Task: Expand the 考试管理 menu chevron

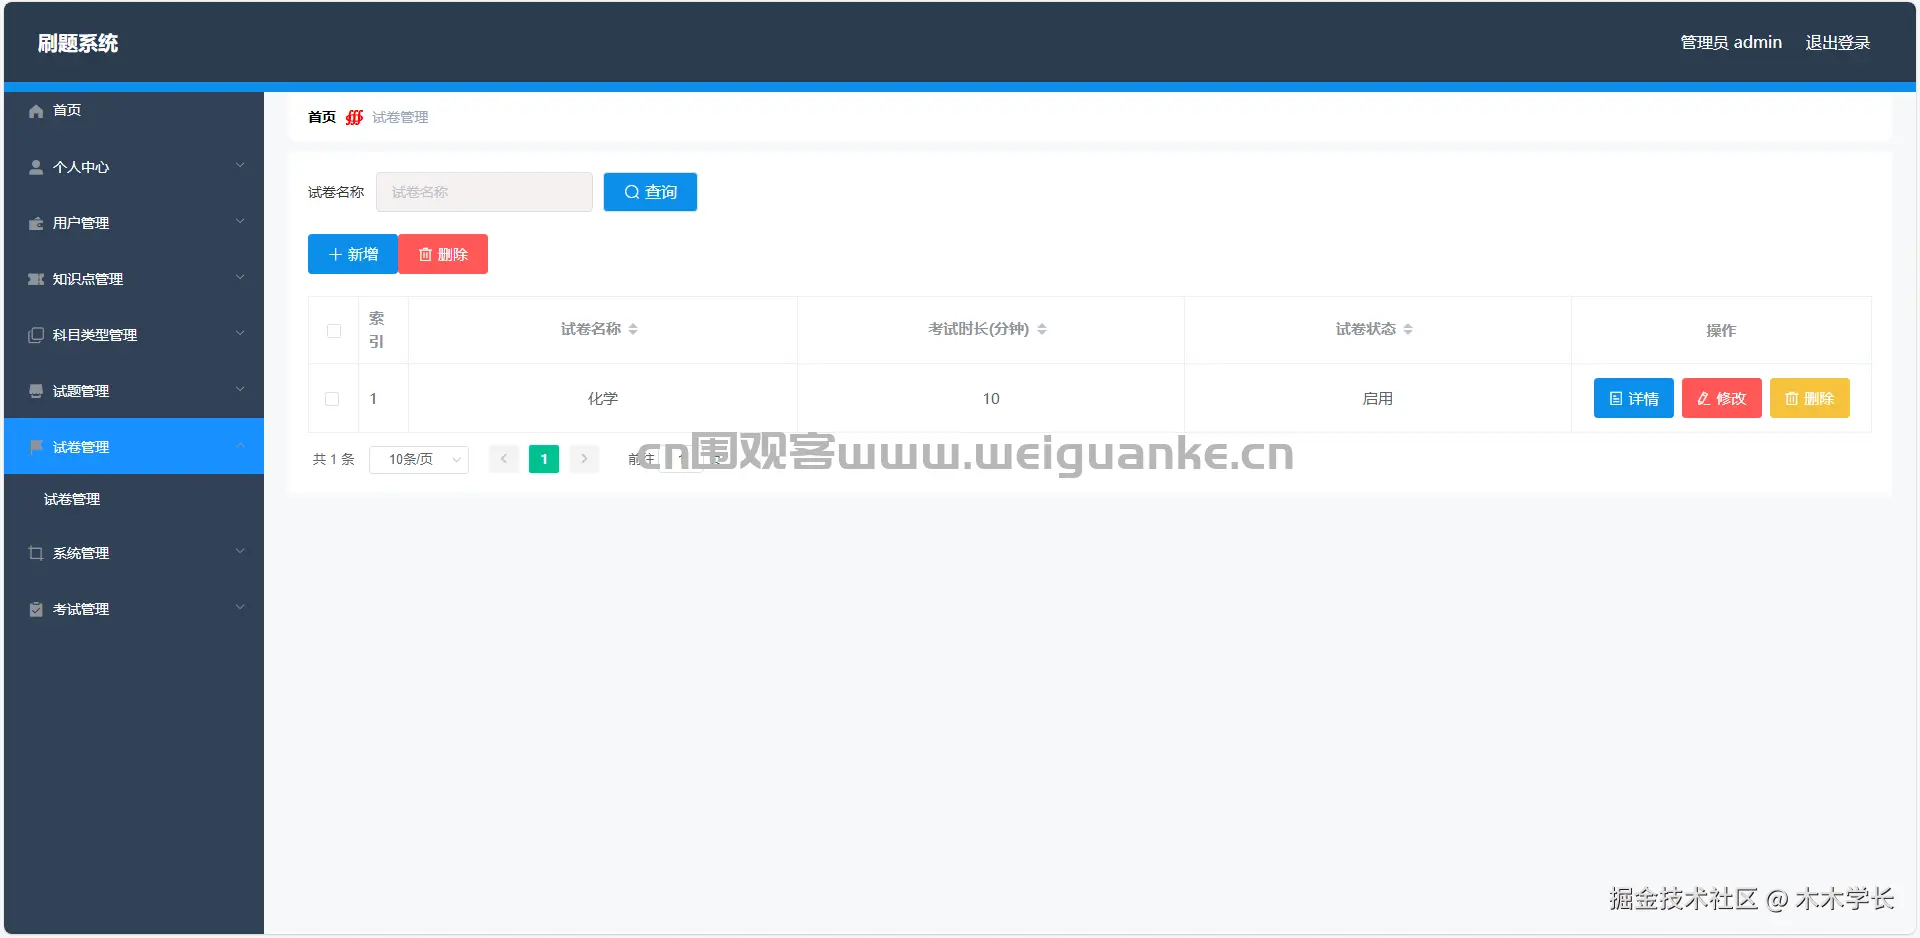Action: [240, 607]
